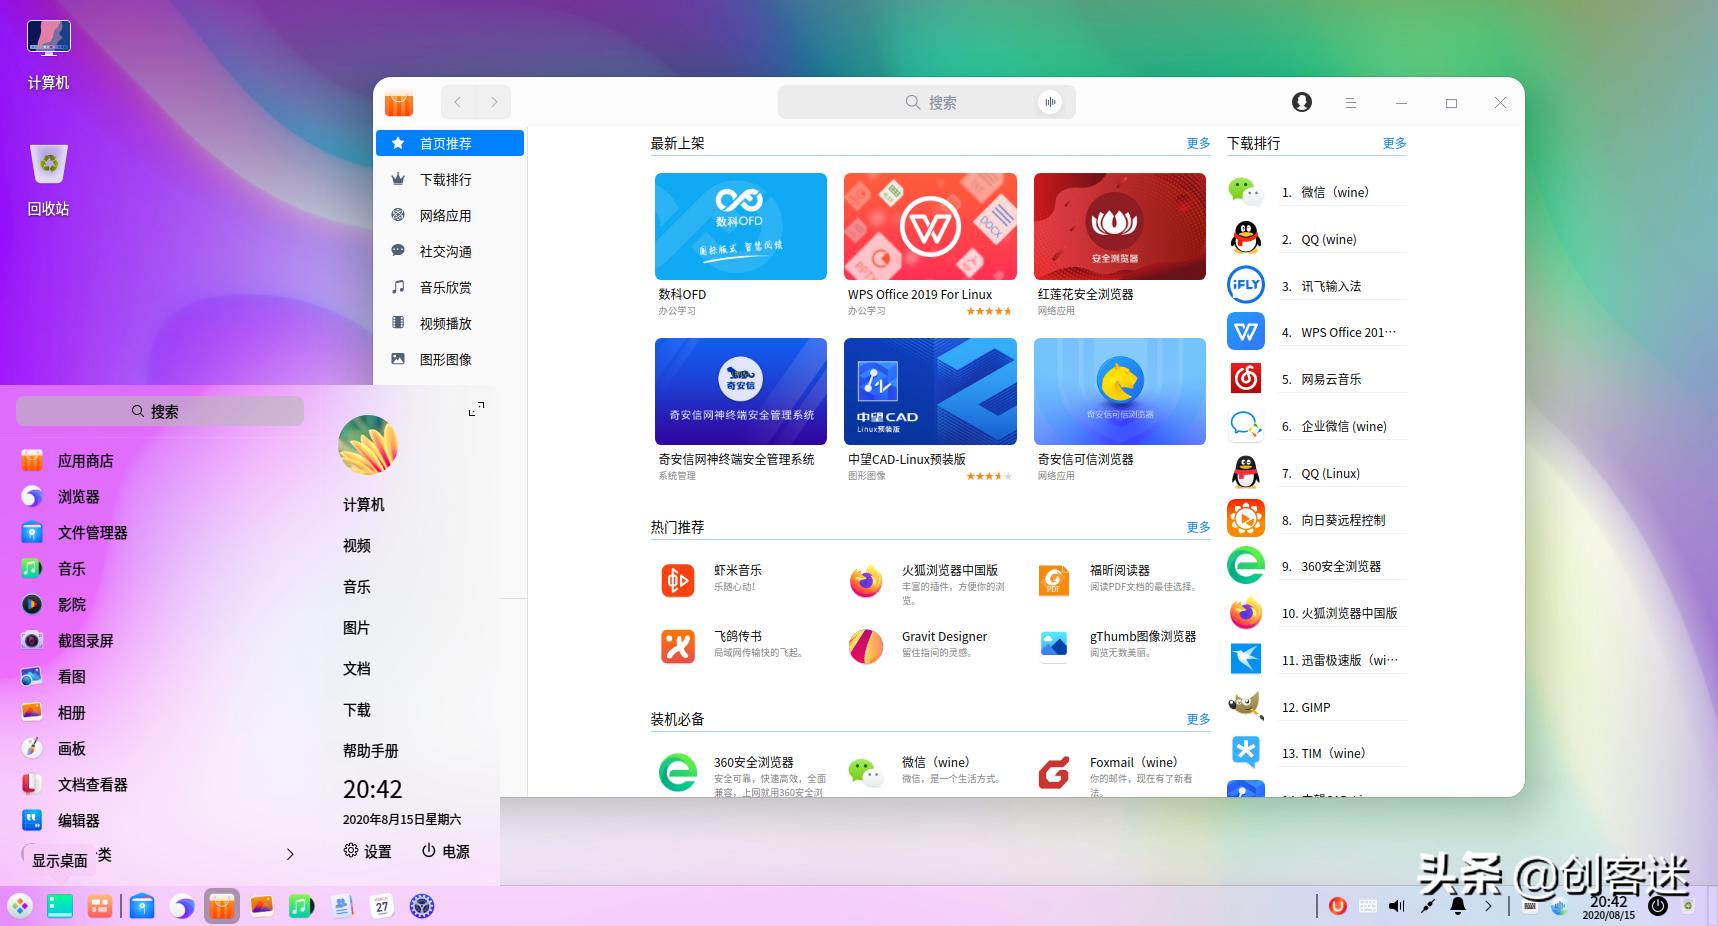Screen dimensions: 1718x926
Task: Open 文件管理器 File Manager from the launcher list
Action: [96, 532]
